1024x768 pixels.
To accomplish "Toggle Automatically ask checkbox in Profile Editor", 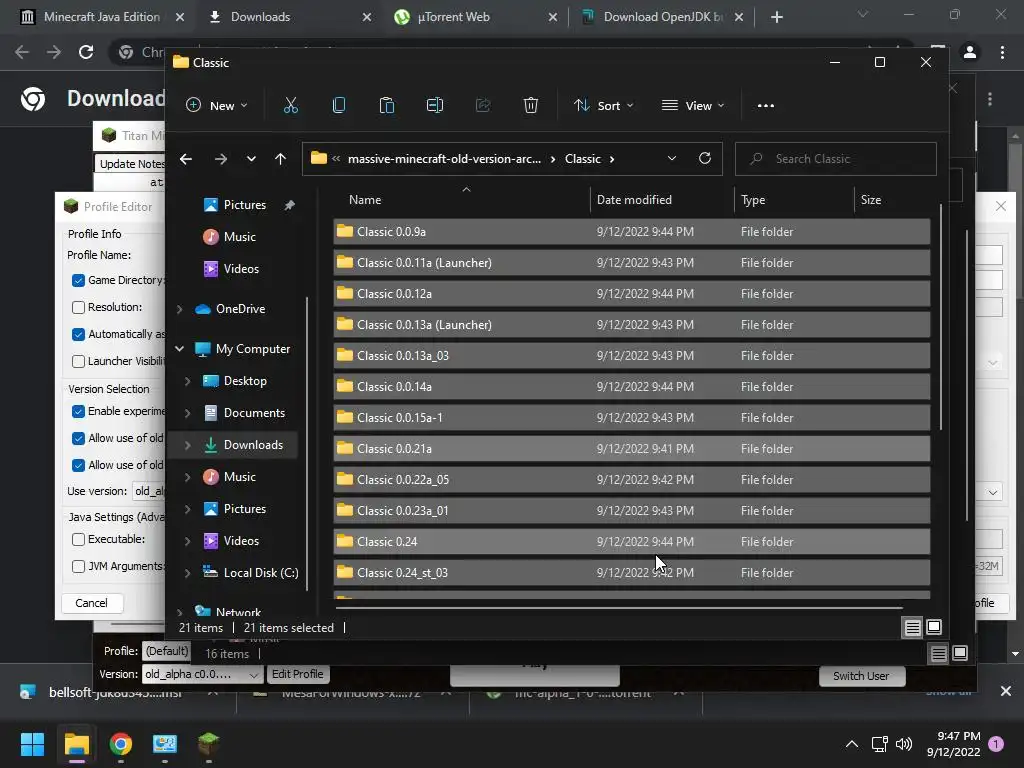I will [x=78, y=334].
